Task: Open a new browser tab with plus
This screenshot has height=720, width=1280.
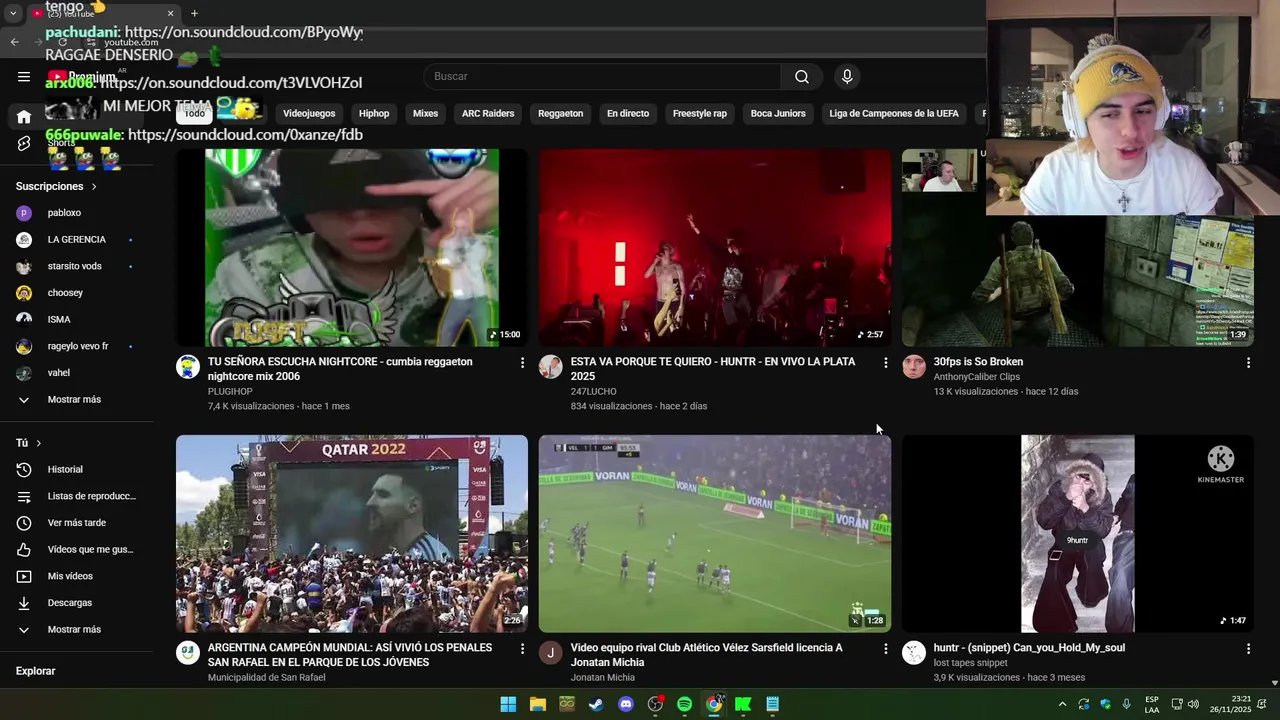Action: click(x=194, y=13)
